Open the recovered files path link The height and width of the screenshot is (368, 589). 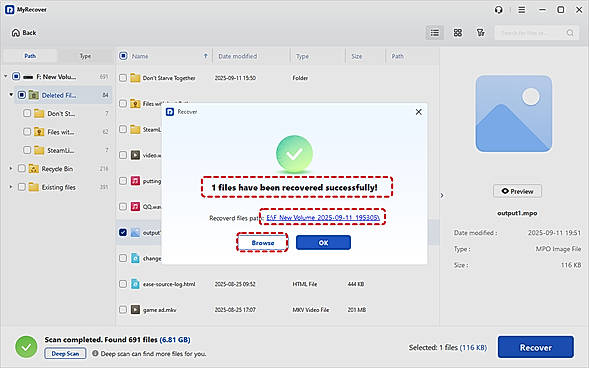point(323,217)
